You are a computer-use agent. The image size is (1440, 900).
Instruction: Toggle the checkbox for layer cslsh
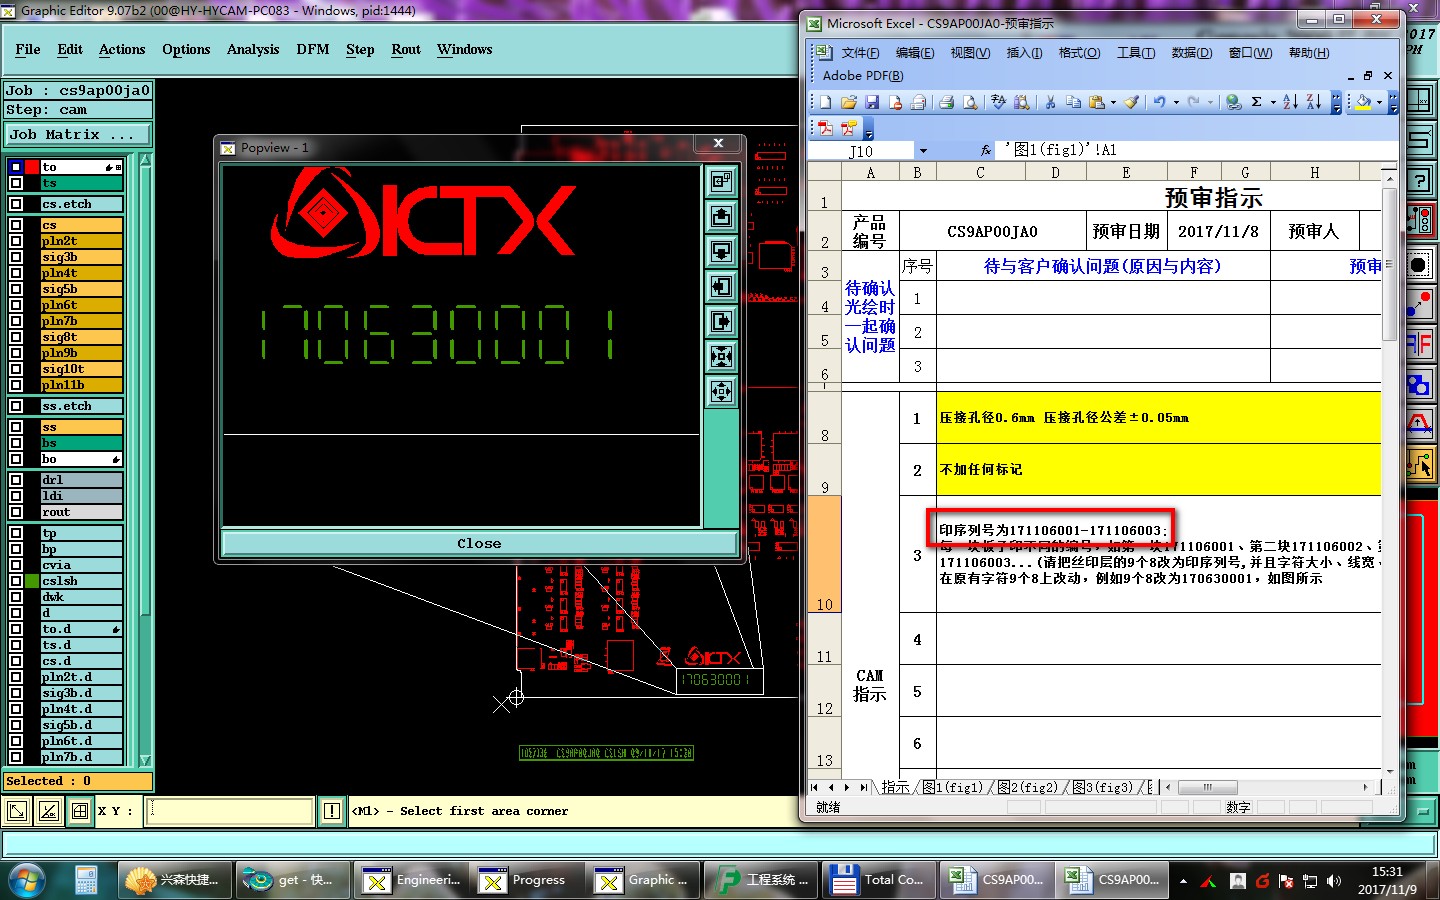[16, 581]
